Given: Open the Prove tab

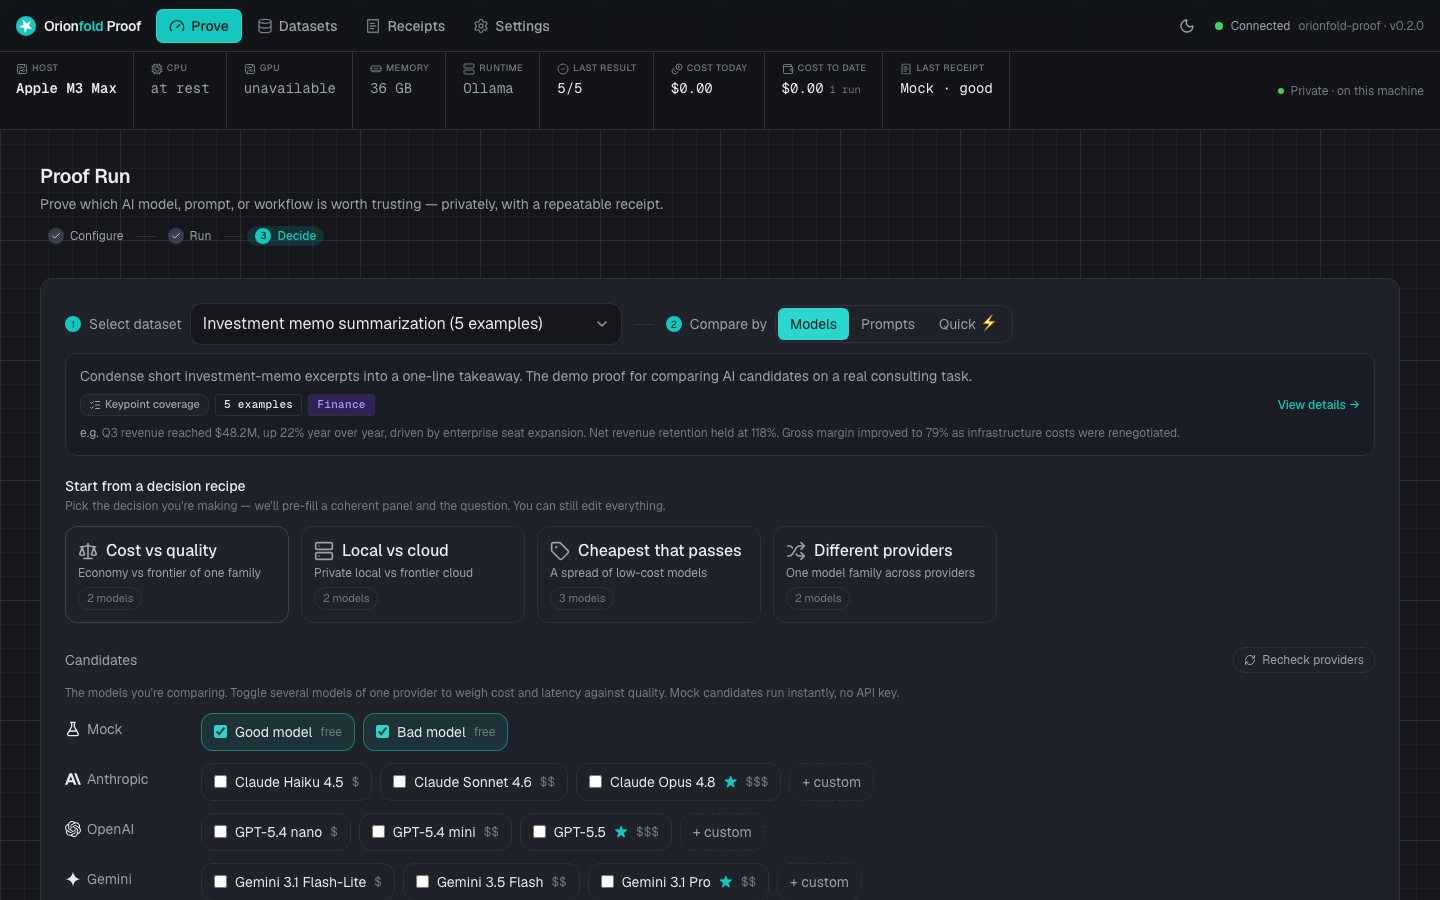Looking at the screenshot, I should [x=199, y=26].
